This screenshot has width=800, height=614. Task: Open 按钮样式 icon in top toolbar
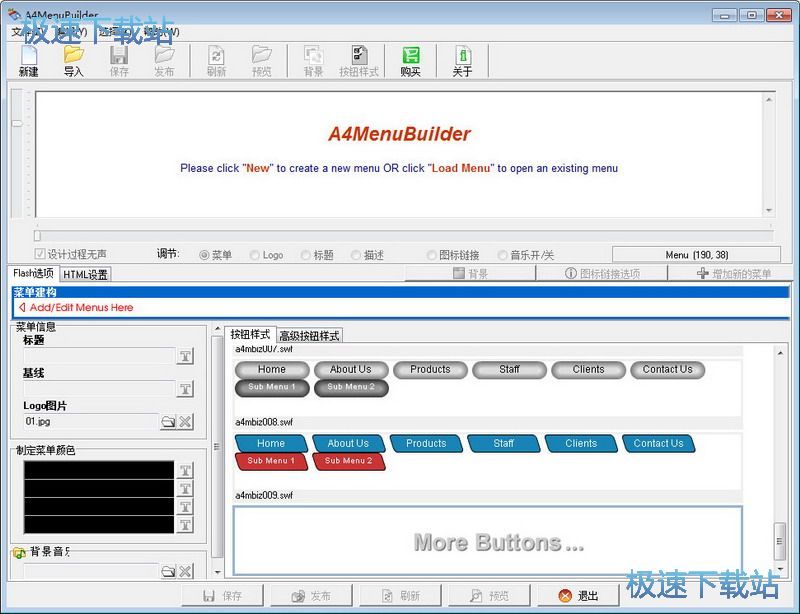(x=359, y=61)
